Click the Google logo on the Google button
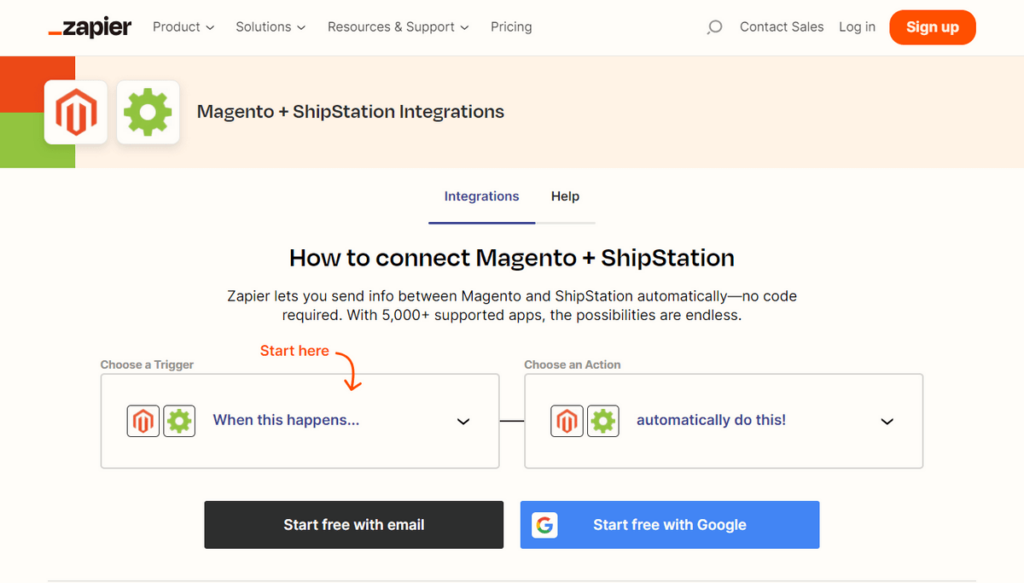1024x583 pixels. (x=545, y=524)
